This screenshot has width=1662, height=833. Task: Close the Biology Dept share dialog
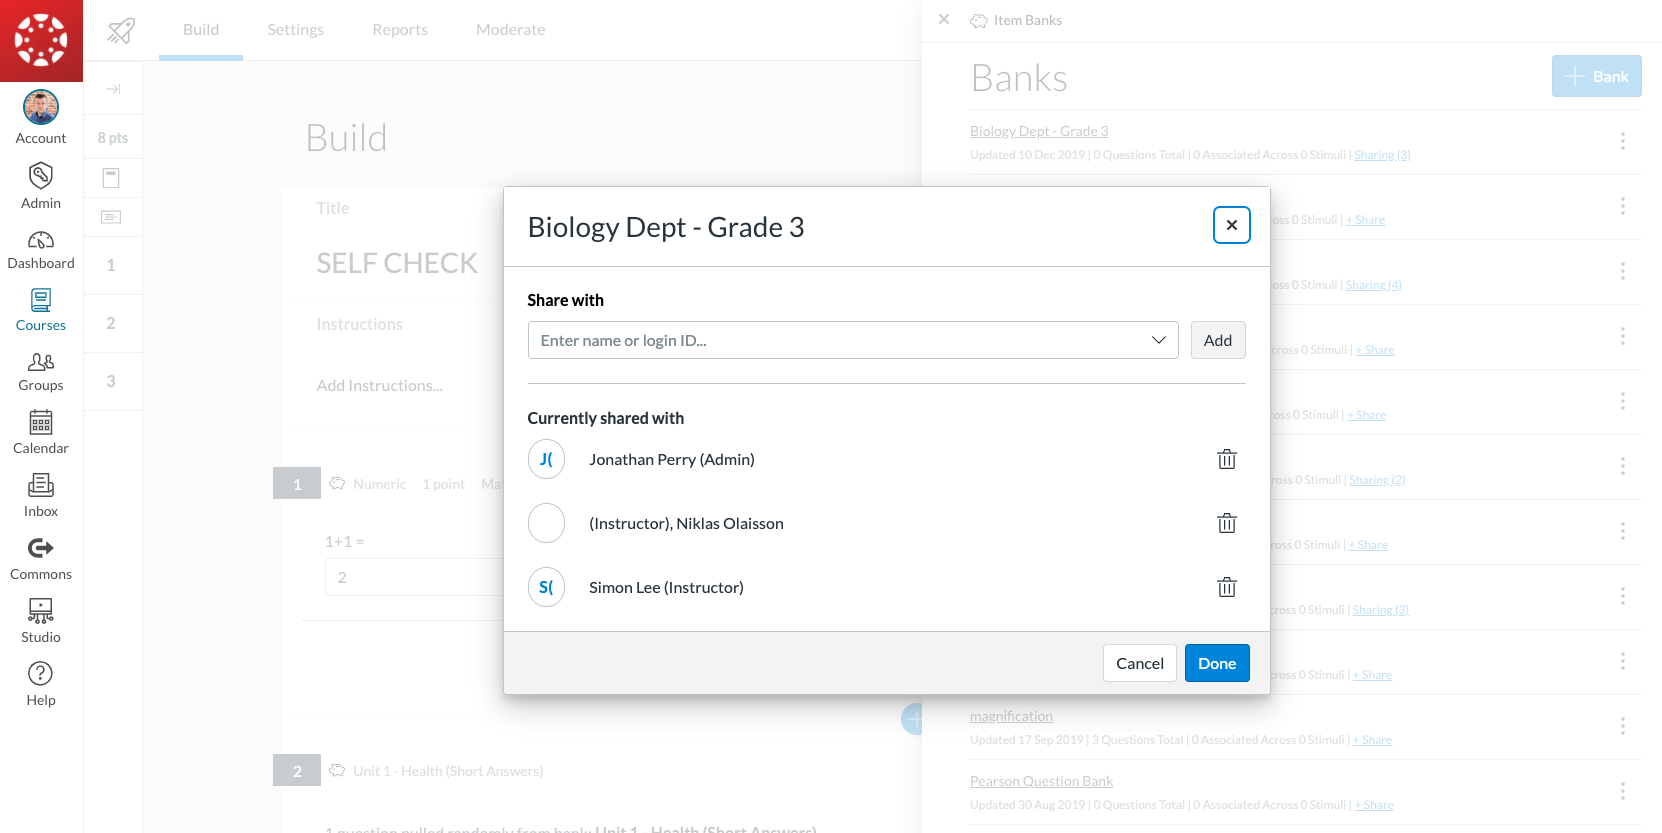click(1232, 225)
